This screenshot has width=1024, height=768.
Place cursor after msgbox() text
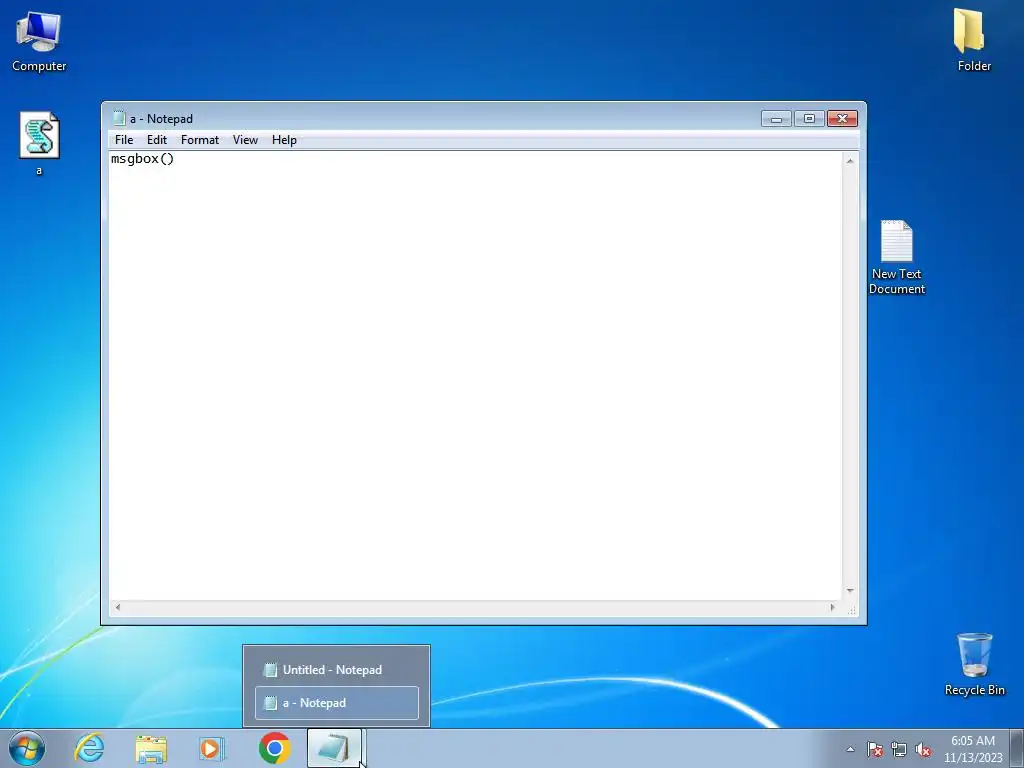point(175,159)
